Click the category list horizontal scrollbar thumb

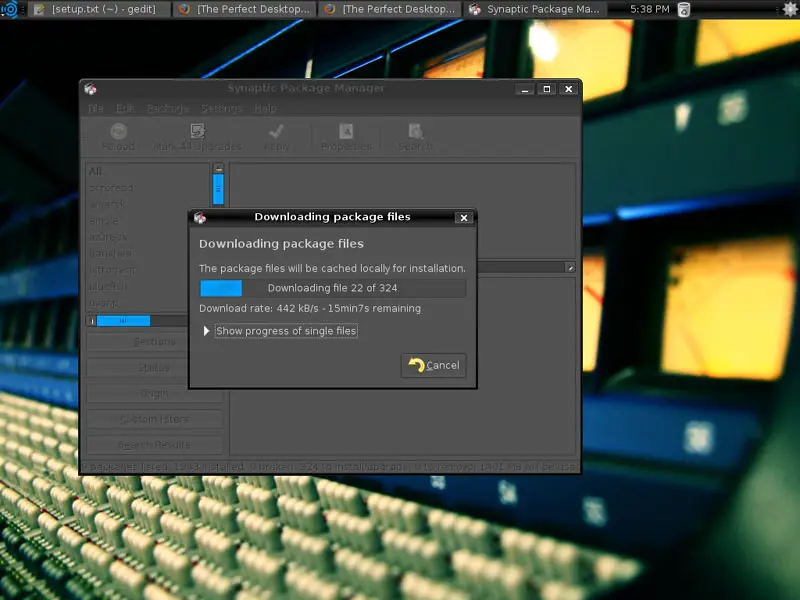click(x=123, y=321)
